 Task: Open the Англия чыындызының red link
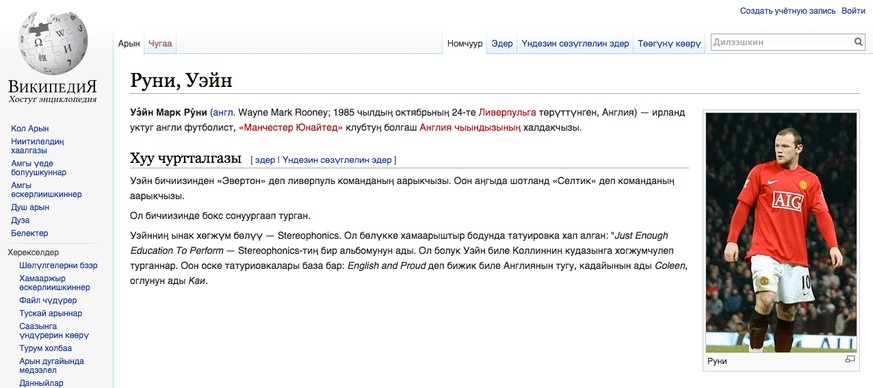(470, 127)
